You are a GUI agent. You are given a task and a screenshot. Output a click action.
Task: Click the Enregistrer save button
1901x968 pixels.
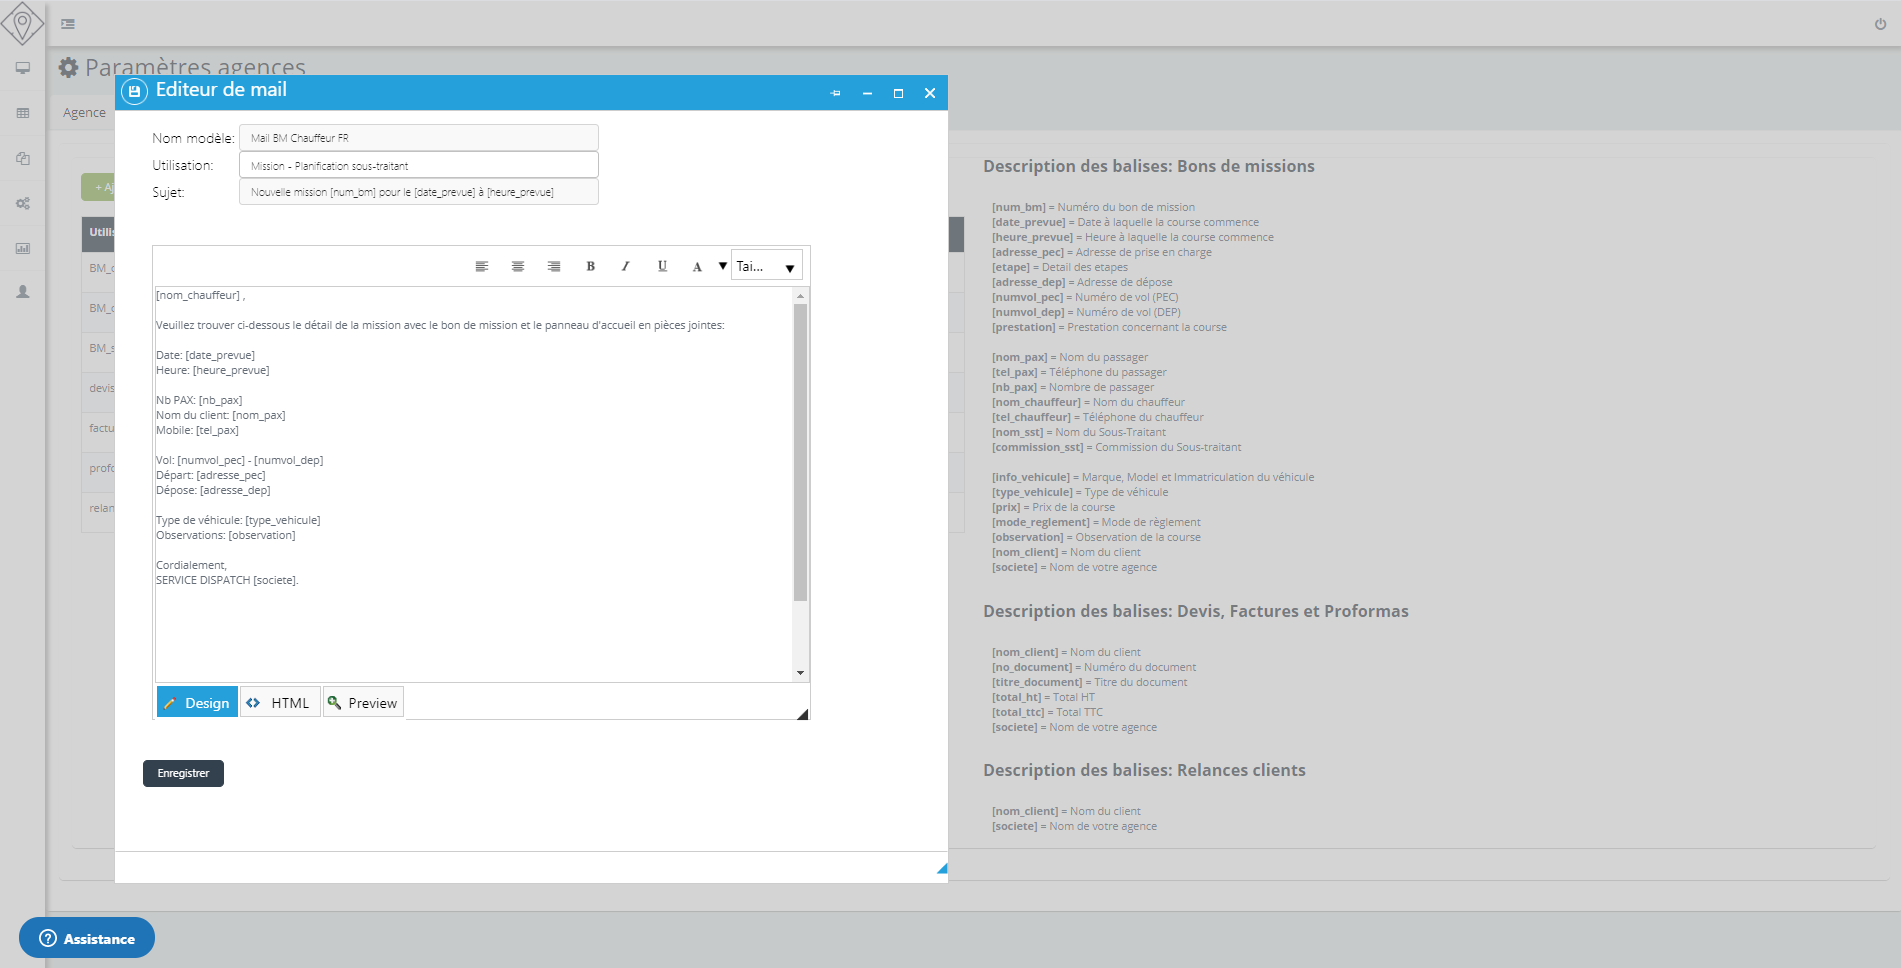(x=183, y=773)
